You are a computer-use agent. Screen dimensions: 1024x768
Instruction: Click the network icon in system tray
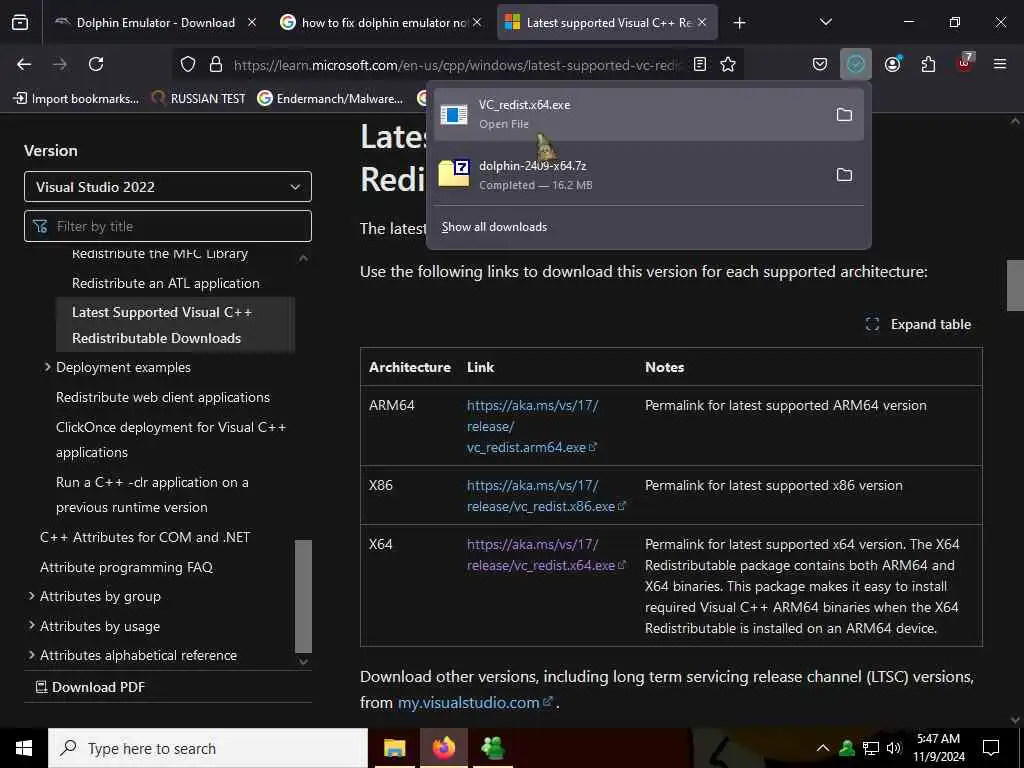(x=871, y=748)
